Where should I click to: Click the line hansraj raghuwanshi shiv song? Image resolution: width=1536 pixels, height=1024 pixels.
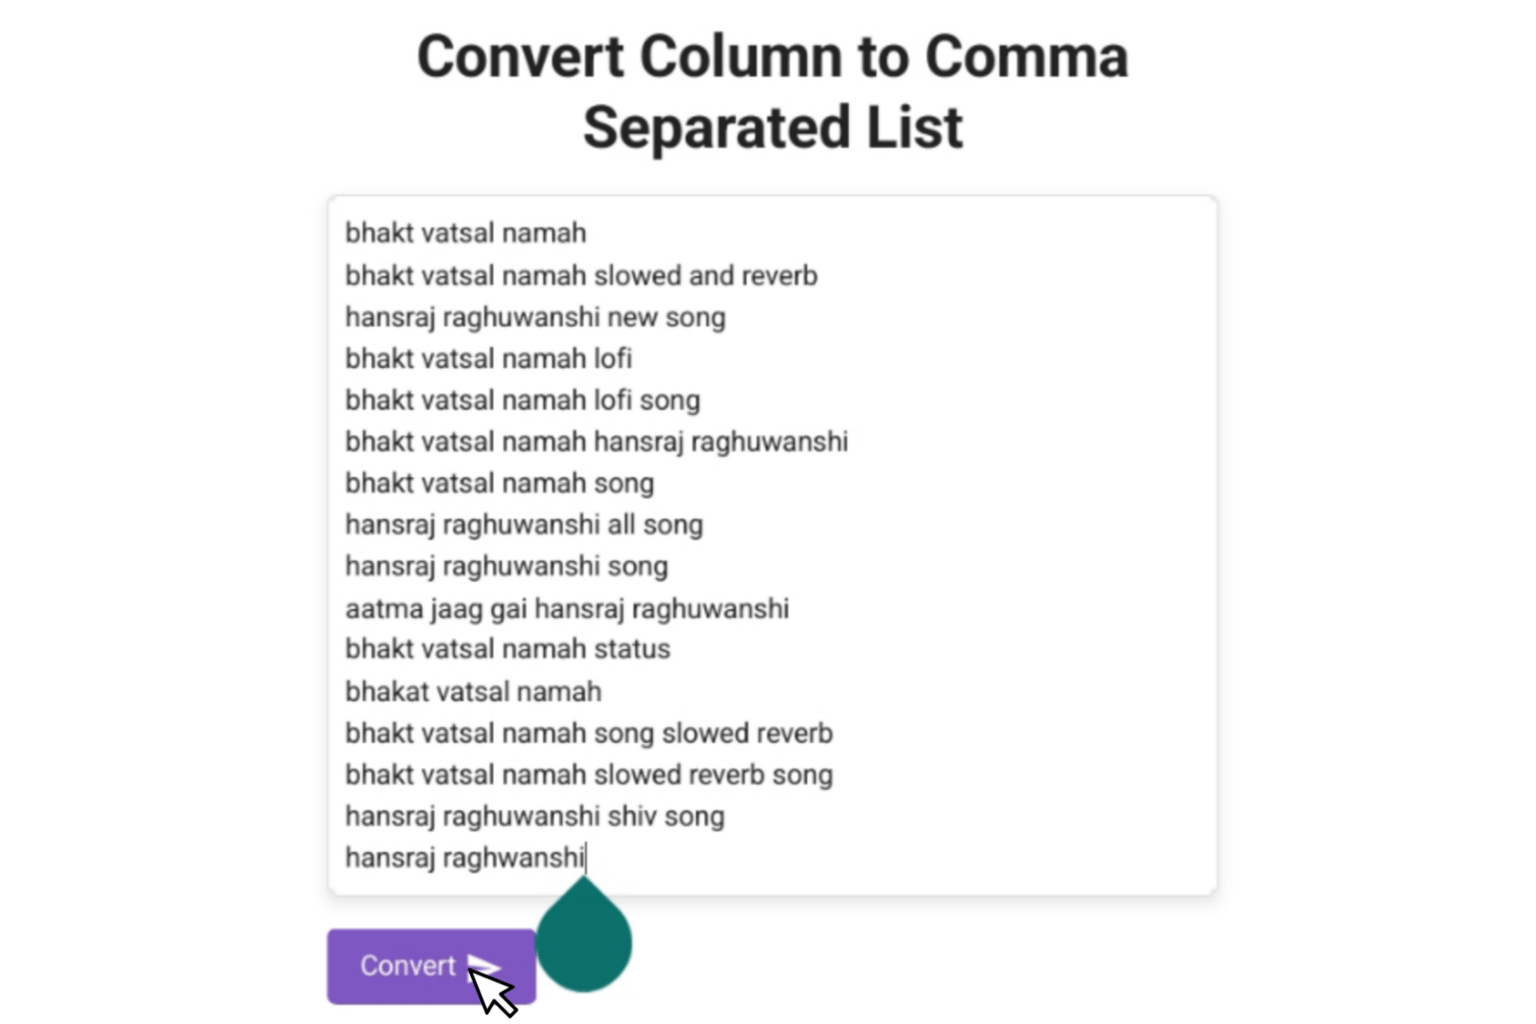click(x=534, y=815)
